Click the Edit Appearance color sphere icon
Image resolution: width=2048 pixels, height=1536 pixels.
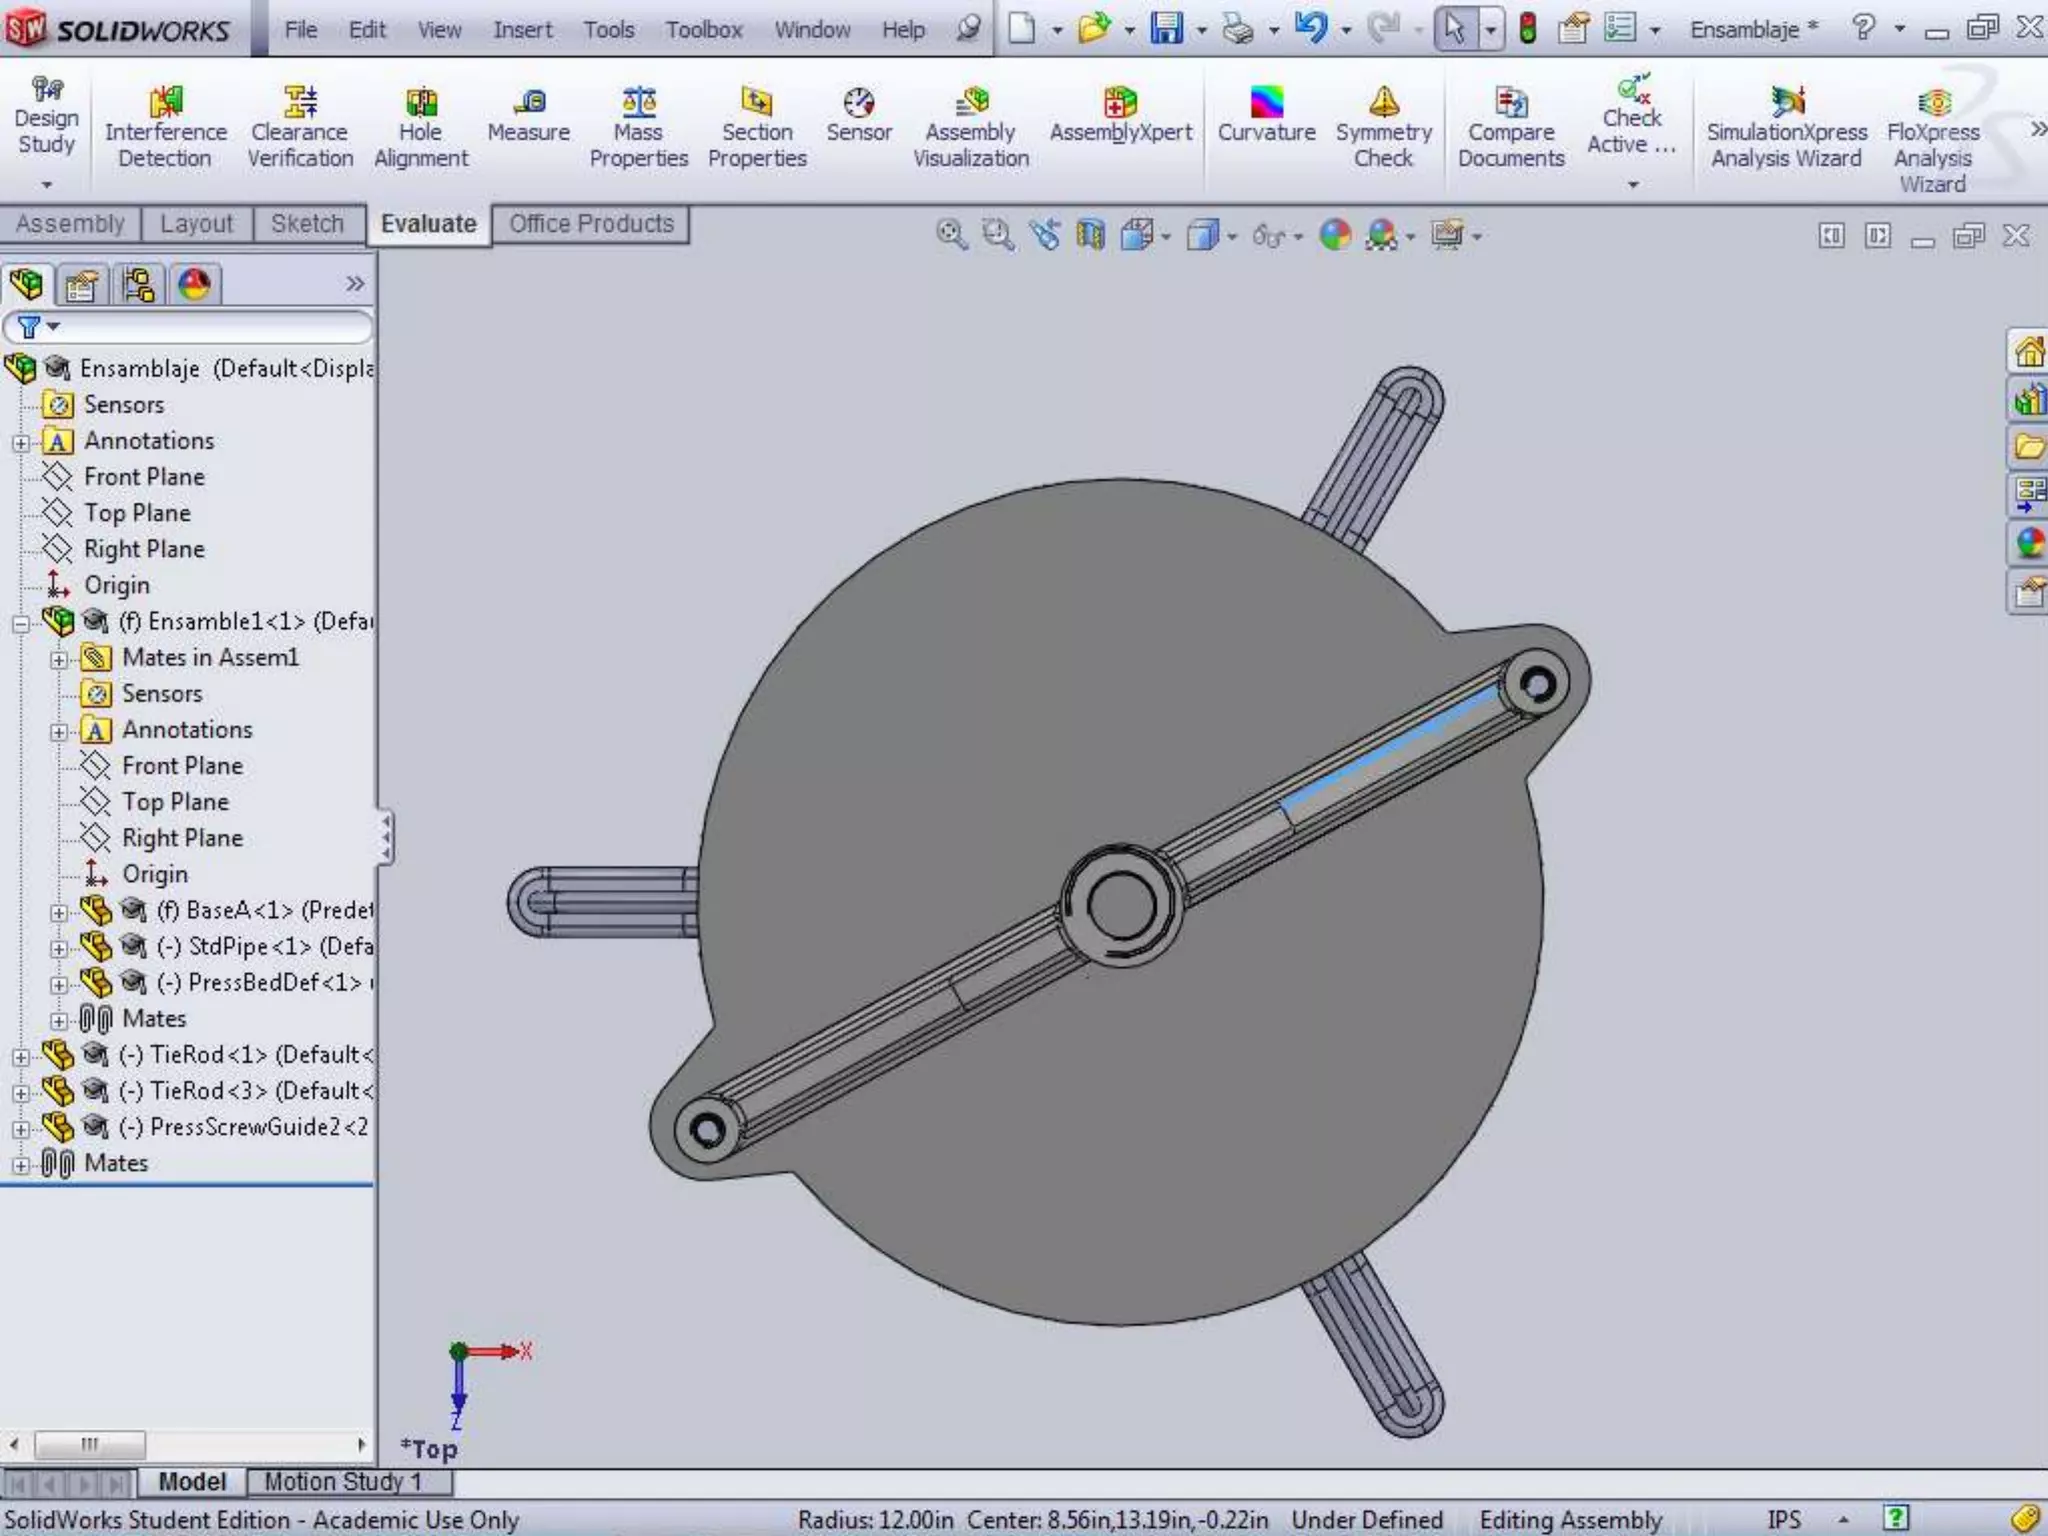(x=1335, y=235)
